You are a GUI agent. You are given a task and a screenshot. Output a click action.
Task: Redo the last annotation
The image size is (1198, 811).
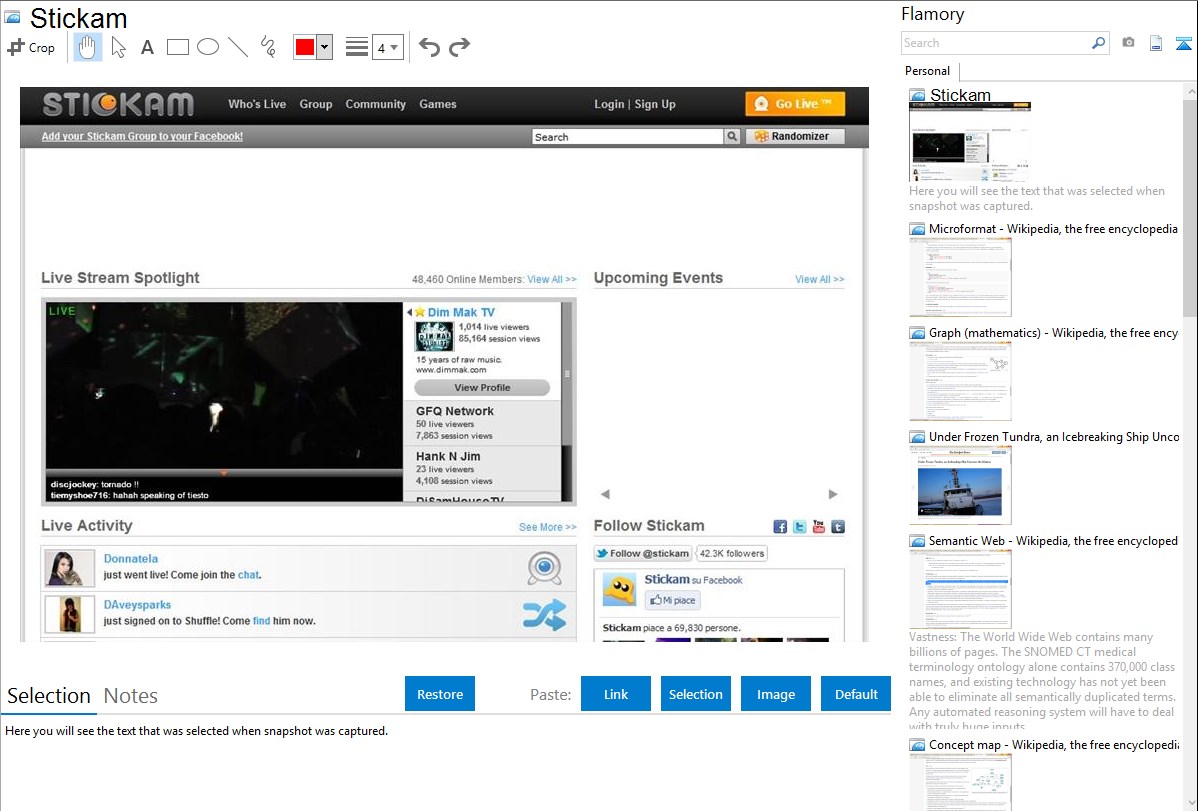pos(459,47)
